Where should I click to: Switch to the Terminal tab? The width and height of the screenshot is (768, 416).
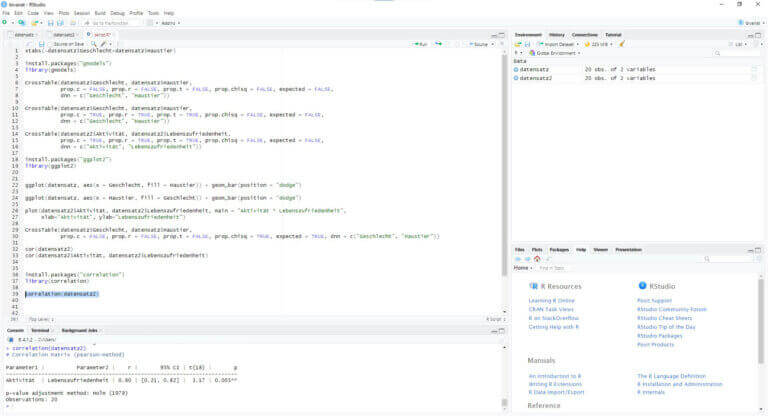40,331
